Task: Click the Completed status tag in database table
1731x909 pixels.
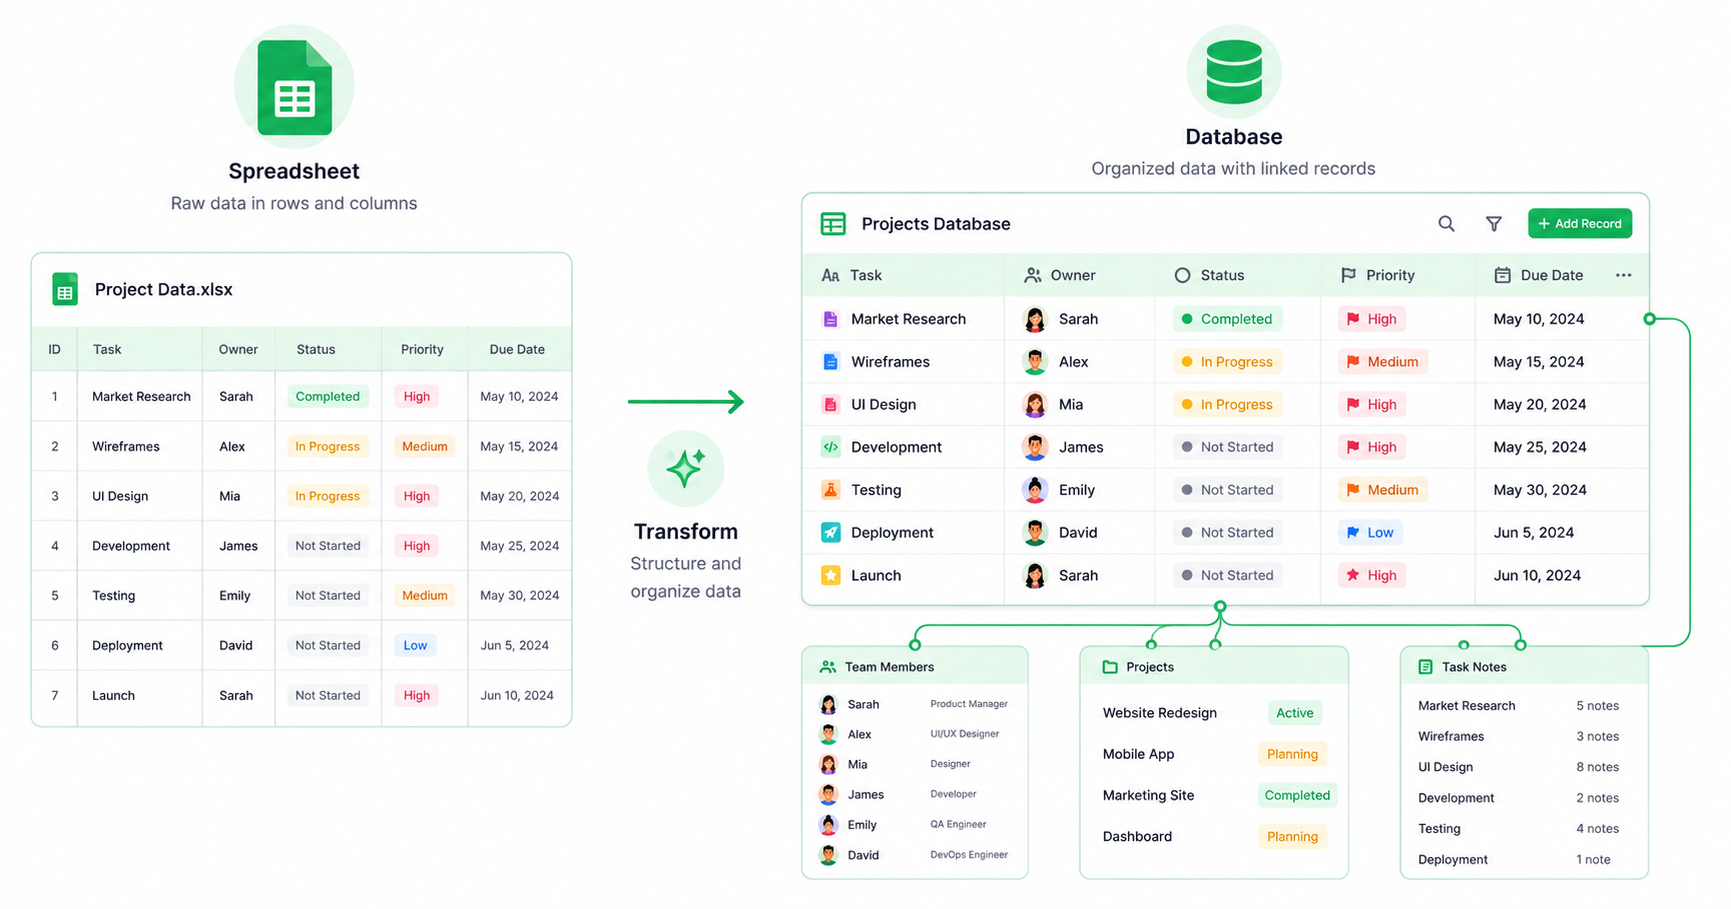Action: tap(1227, 319)
